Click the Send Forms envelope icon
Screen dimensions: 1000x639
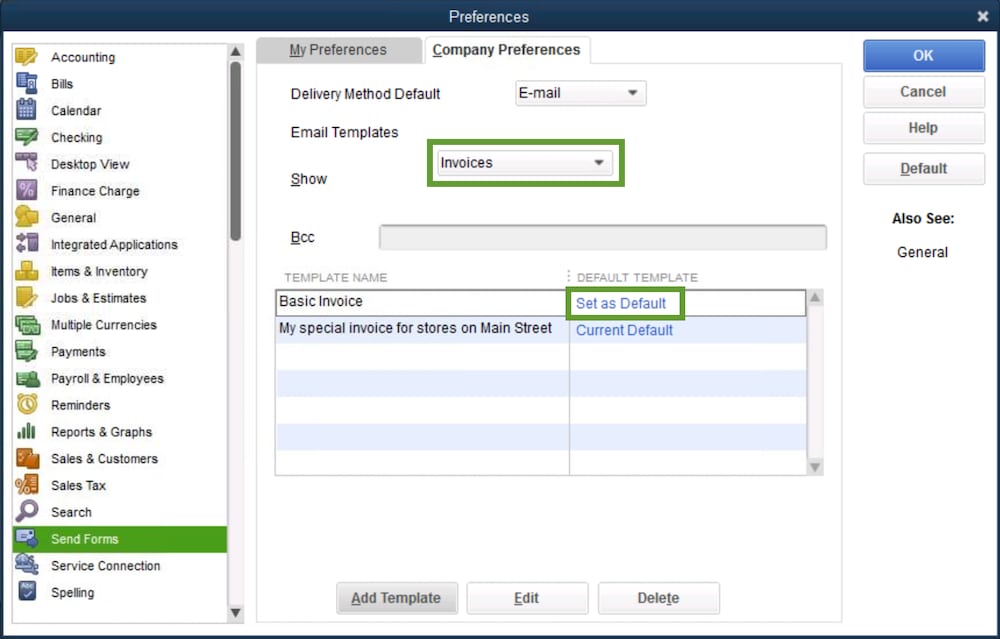[x=27, y=539]
